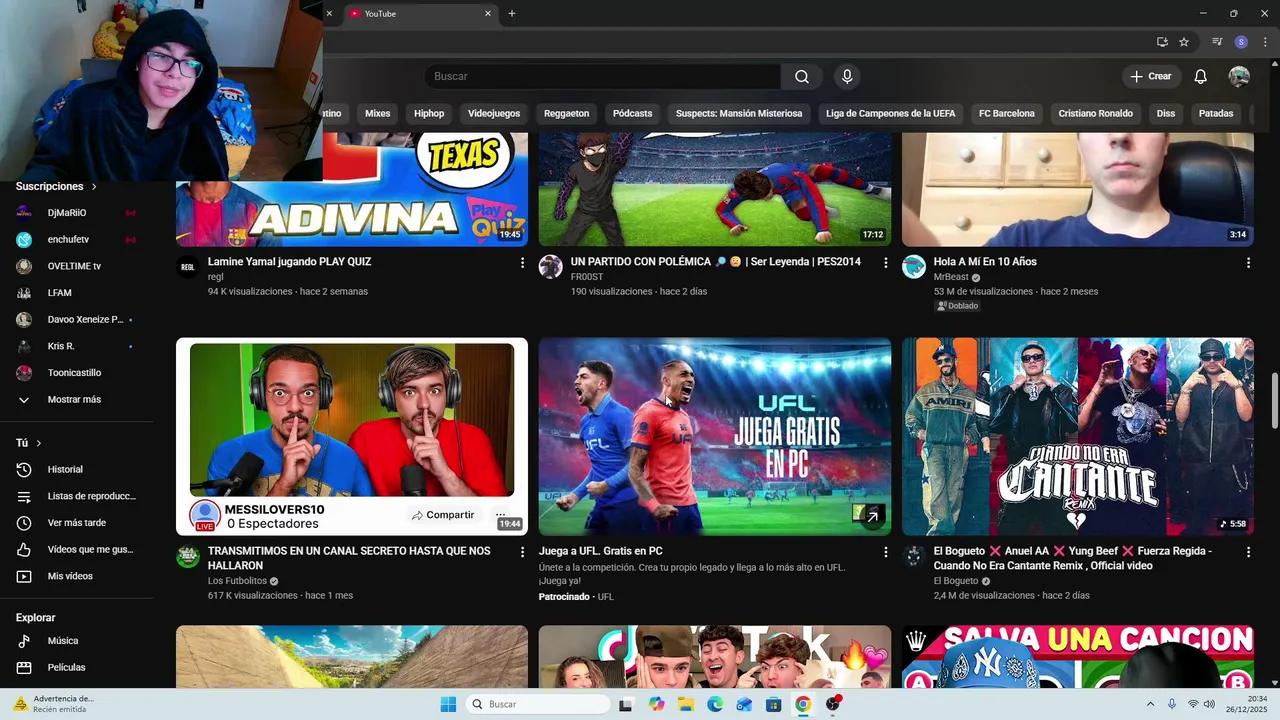The image size is (1280, 720).
Task: Open options for TRANSMITIMOS EN UN CANAL SECRETO video
Action: (x=522, y=552)
